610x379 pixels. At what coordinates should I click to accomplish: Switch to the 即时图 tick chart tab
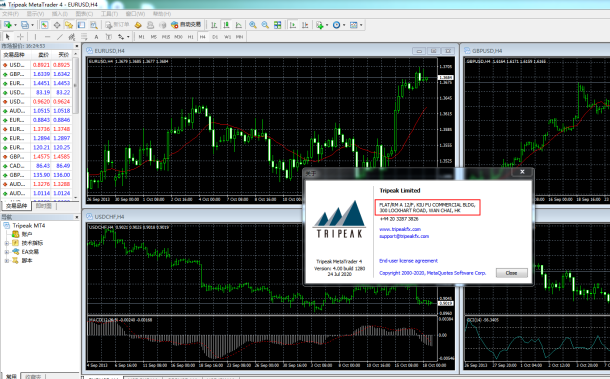coord(44,206)
